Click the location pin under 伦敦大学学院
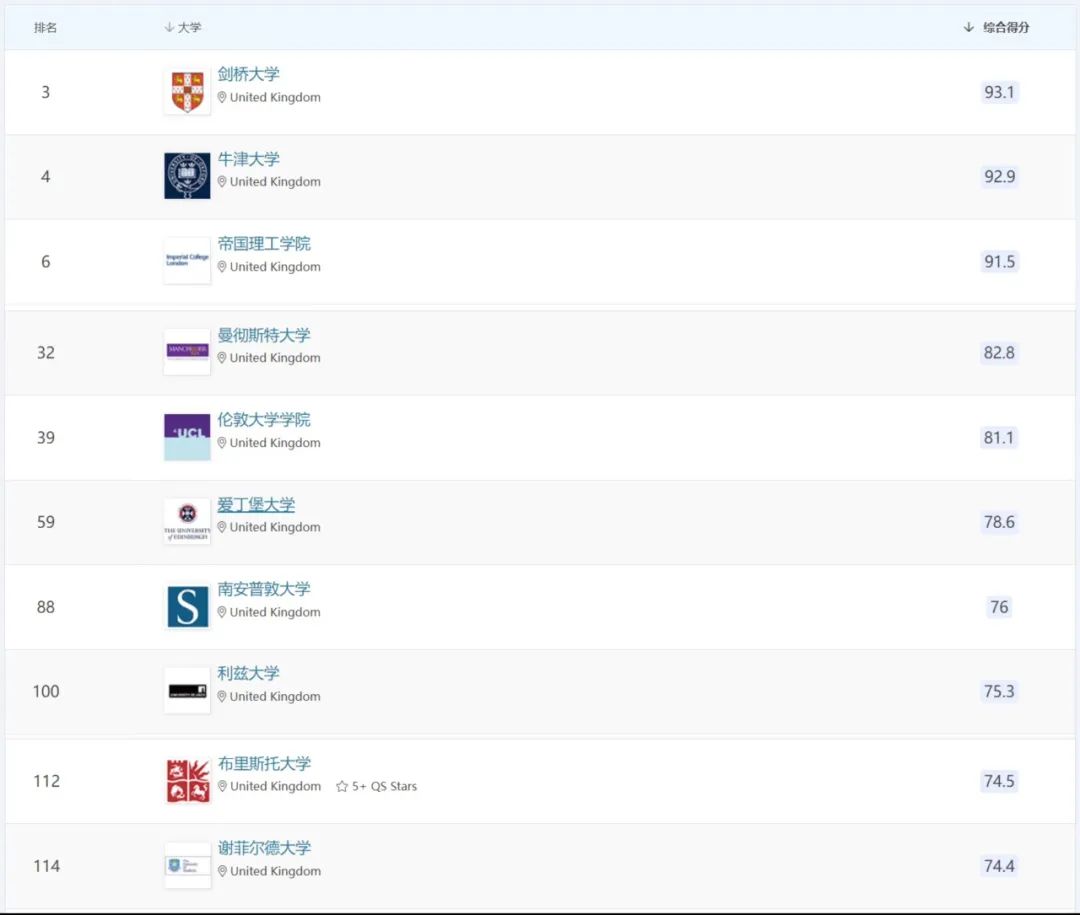The width and height of the screenshot is (1080, 915). (222, 442)
